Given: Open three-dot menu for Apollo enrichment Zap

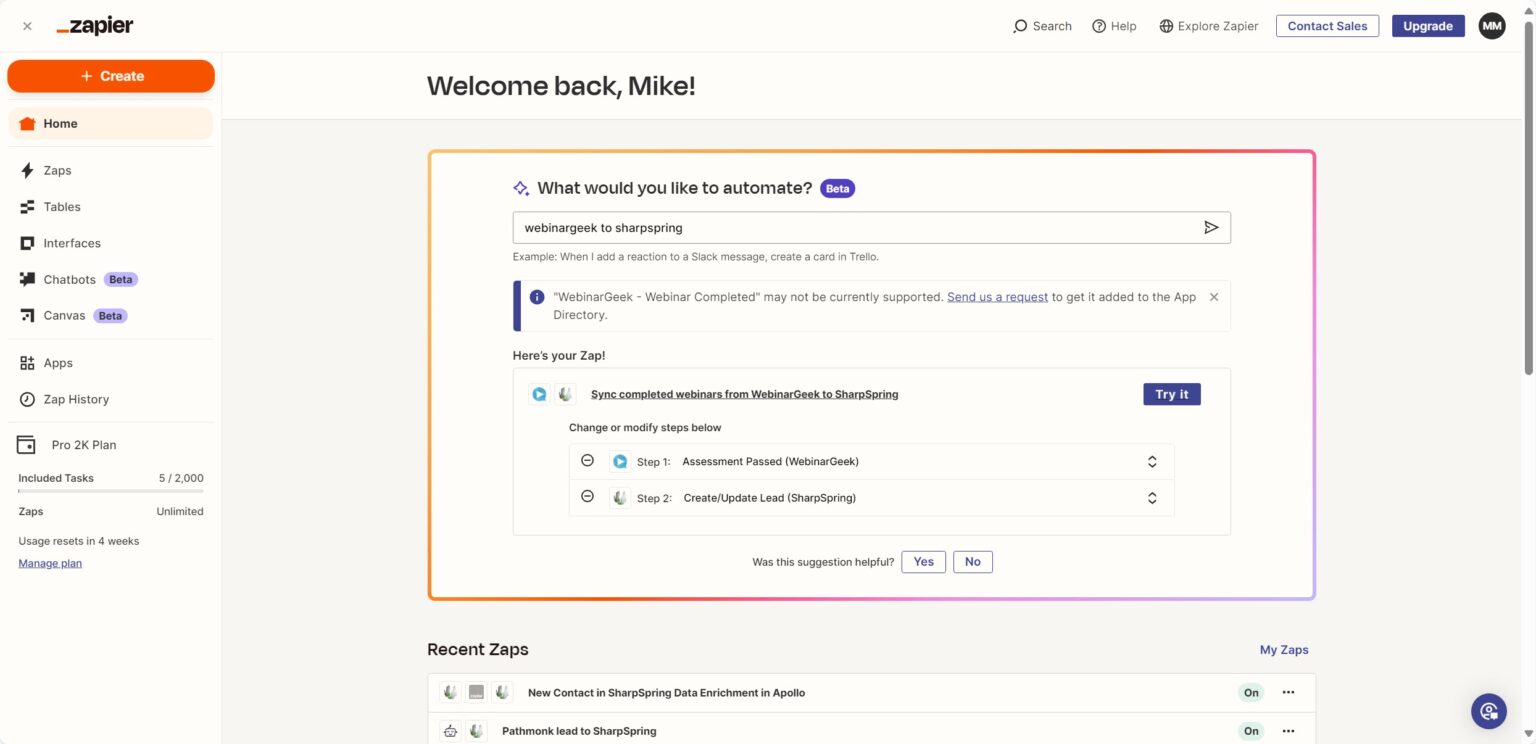Looking at the screenshot, I should click(x=1288, y=692).
